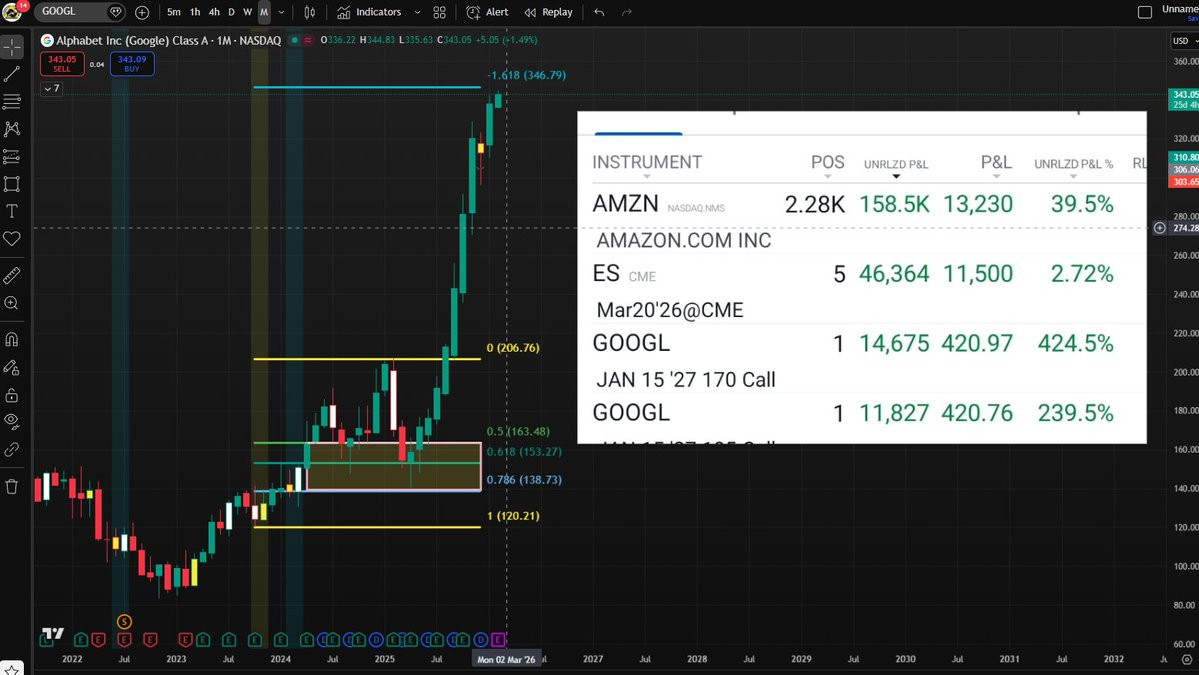Click the 1 (120.21) Fibonacci level label
Image resolution: width=1199 pixels, height=675 pixels.
[x=513, y=516]
